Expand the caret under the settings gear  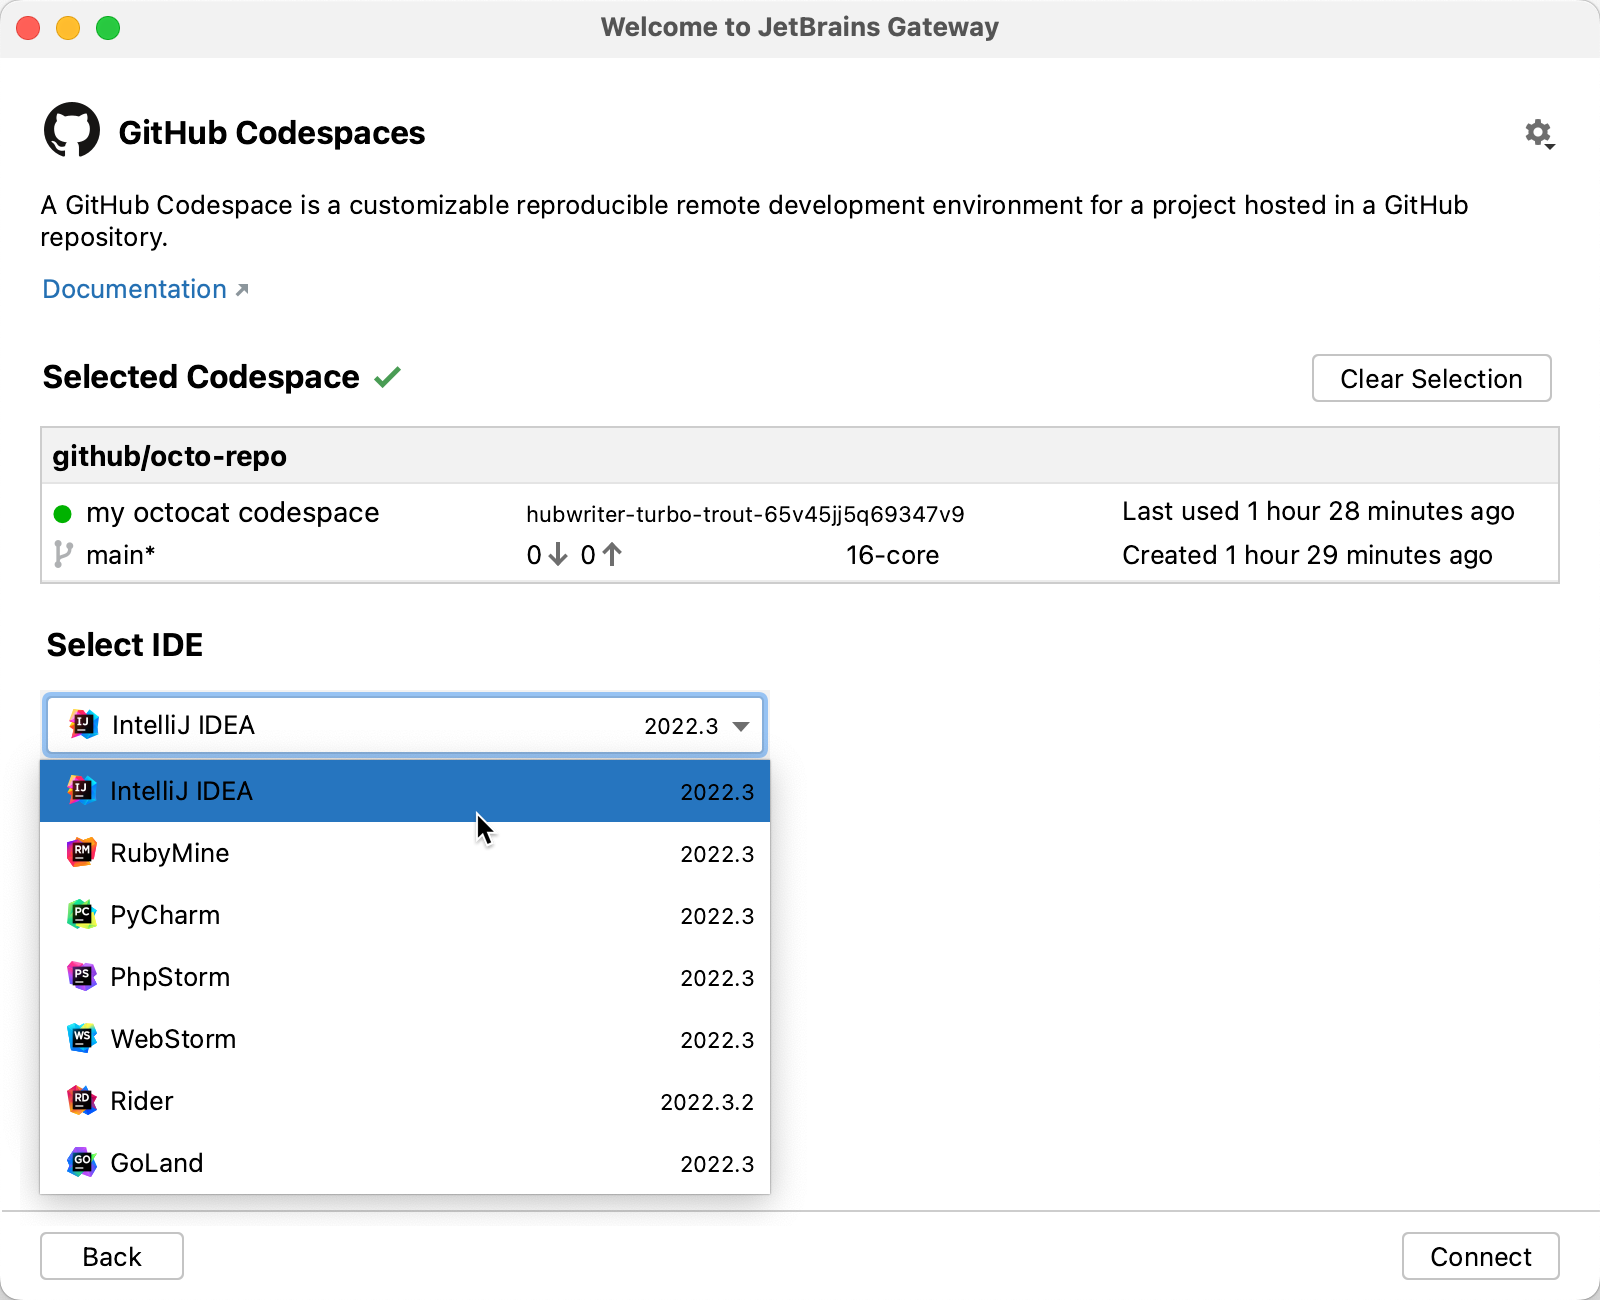point(1549,145)
